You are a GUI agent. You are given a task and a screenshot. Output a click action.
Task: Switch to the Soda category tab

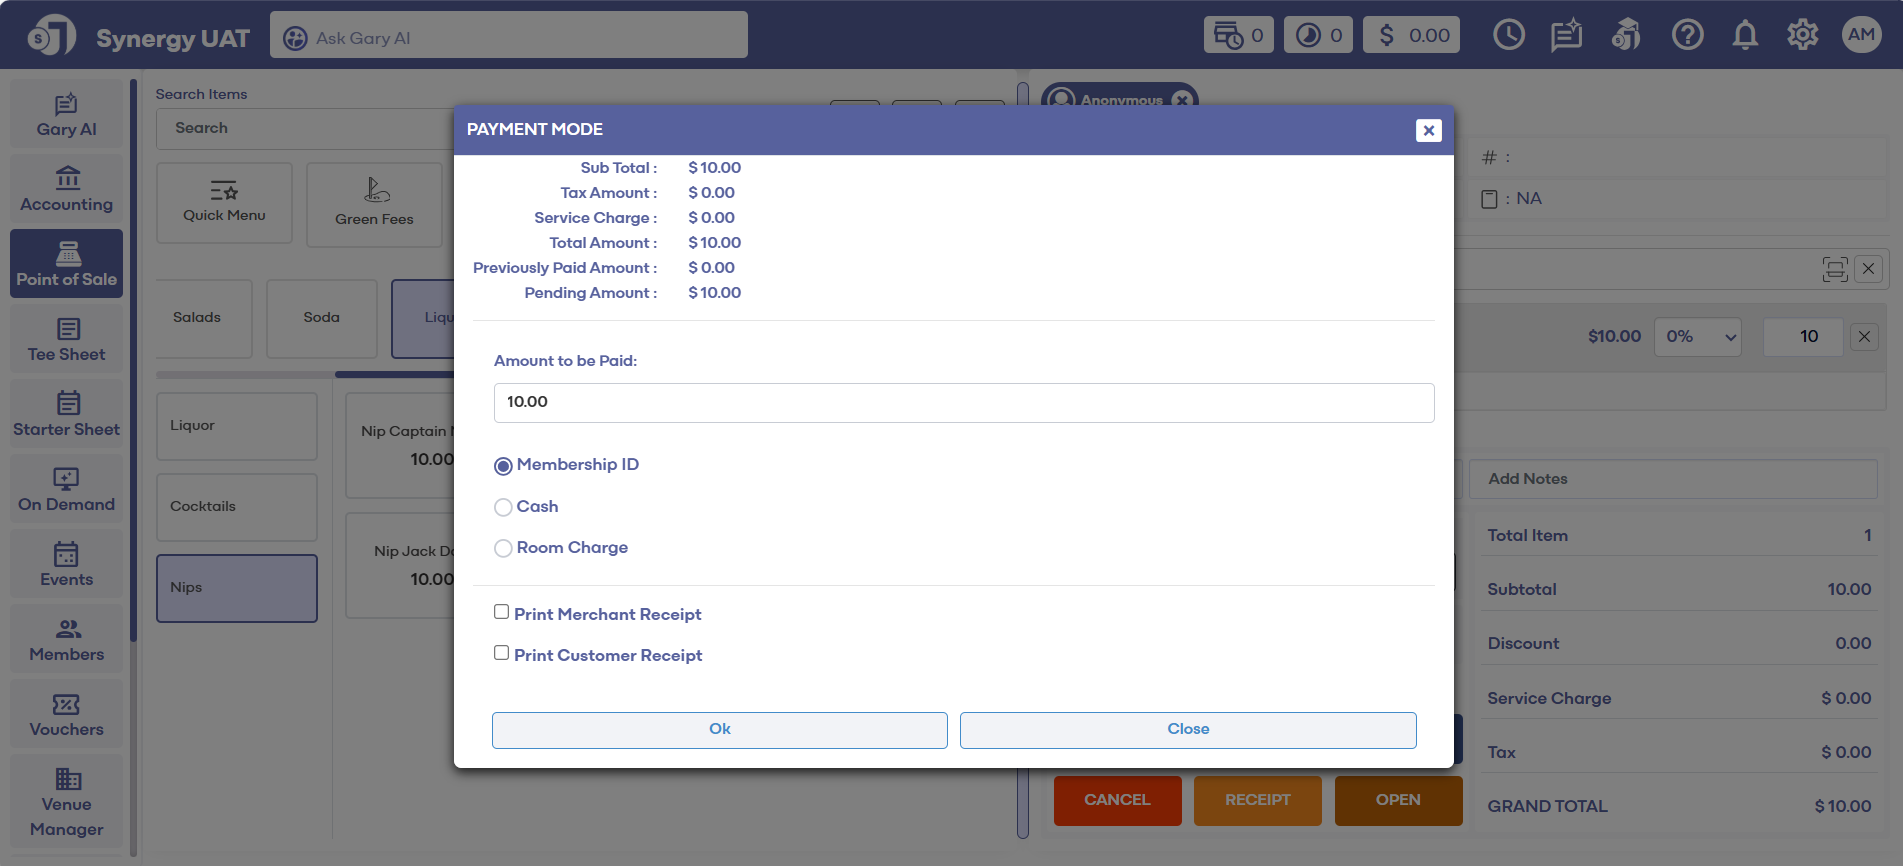pyautogui.click(x=321, y=318)
